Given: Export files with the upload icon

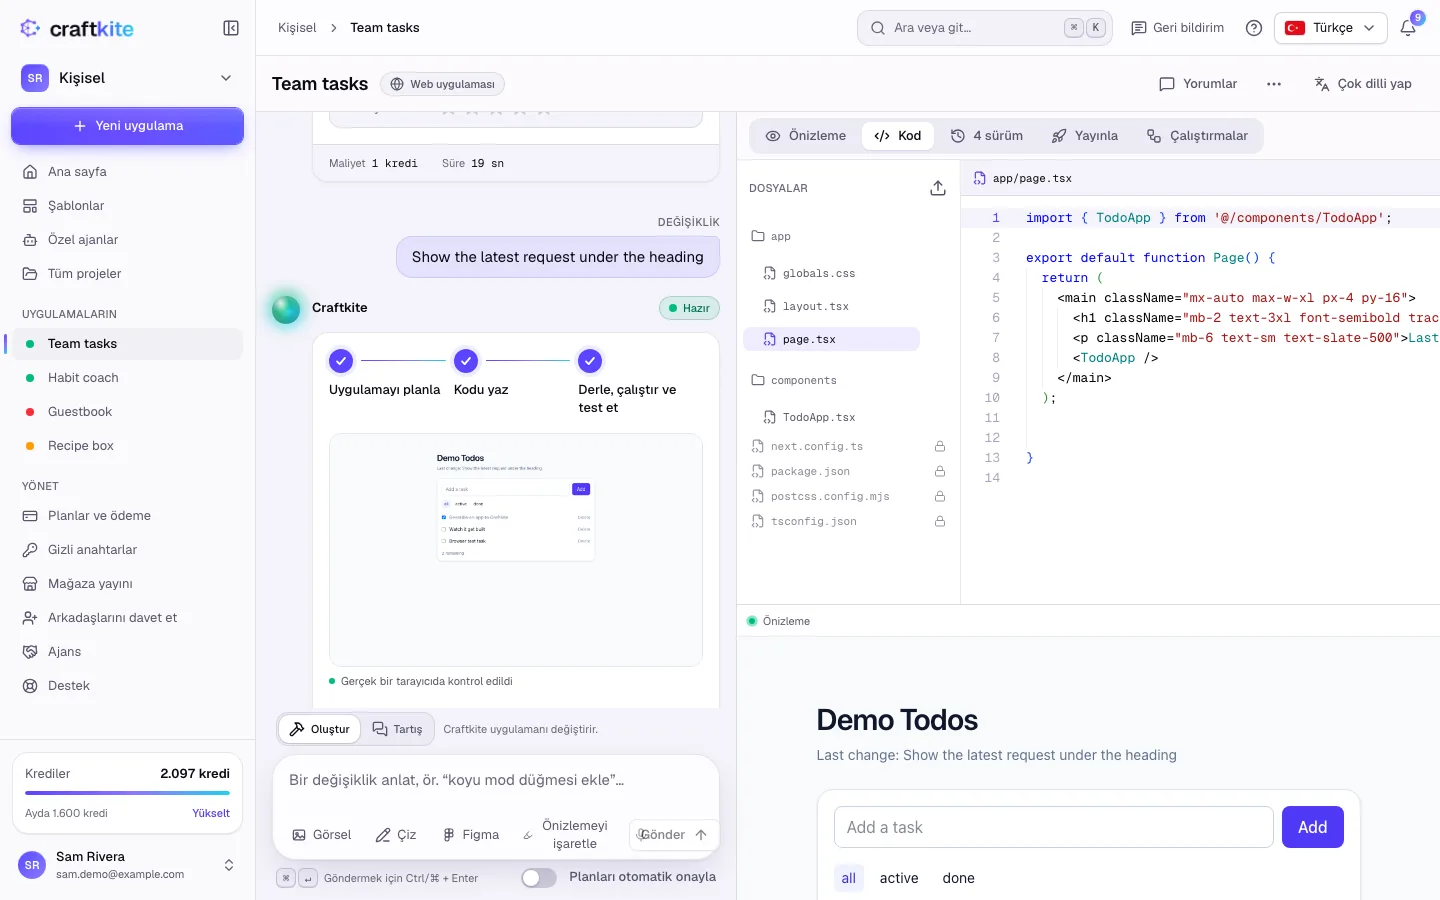Looking at the screenshot, I should tap(938, 188).
